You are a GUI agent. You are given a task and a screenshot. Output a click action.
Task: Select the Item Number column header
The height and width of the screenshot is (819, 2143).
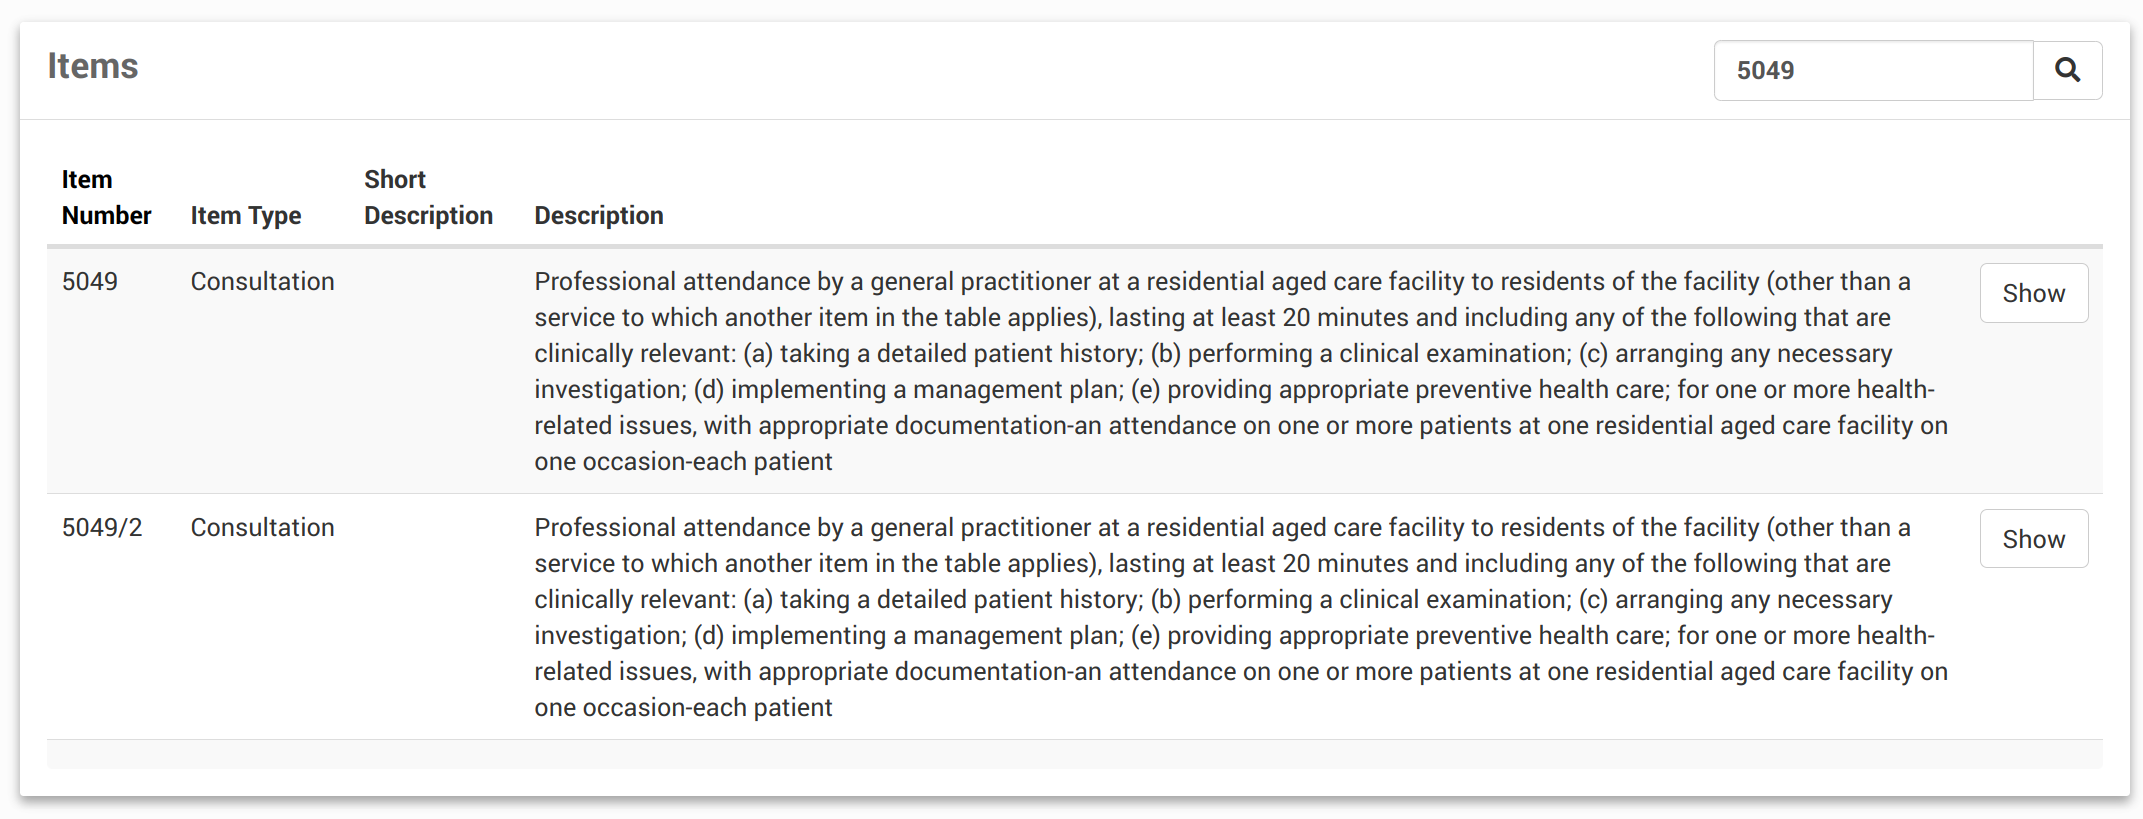[106, 197]
